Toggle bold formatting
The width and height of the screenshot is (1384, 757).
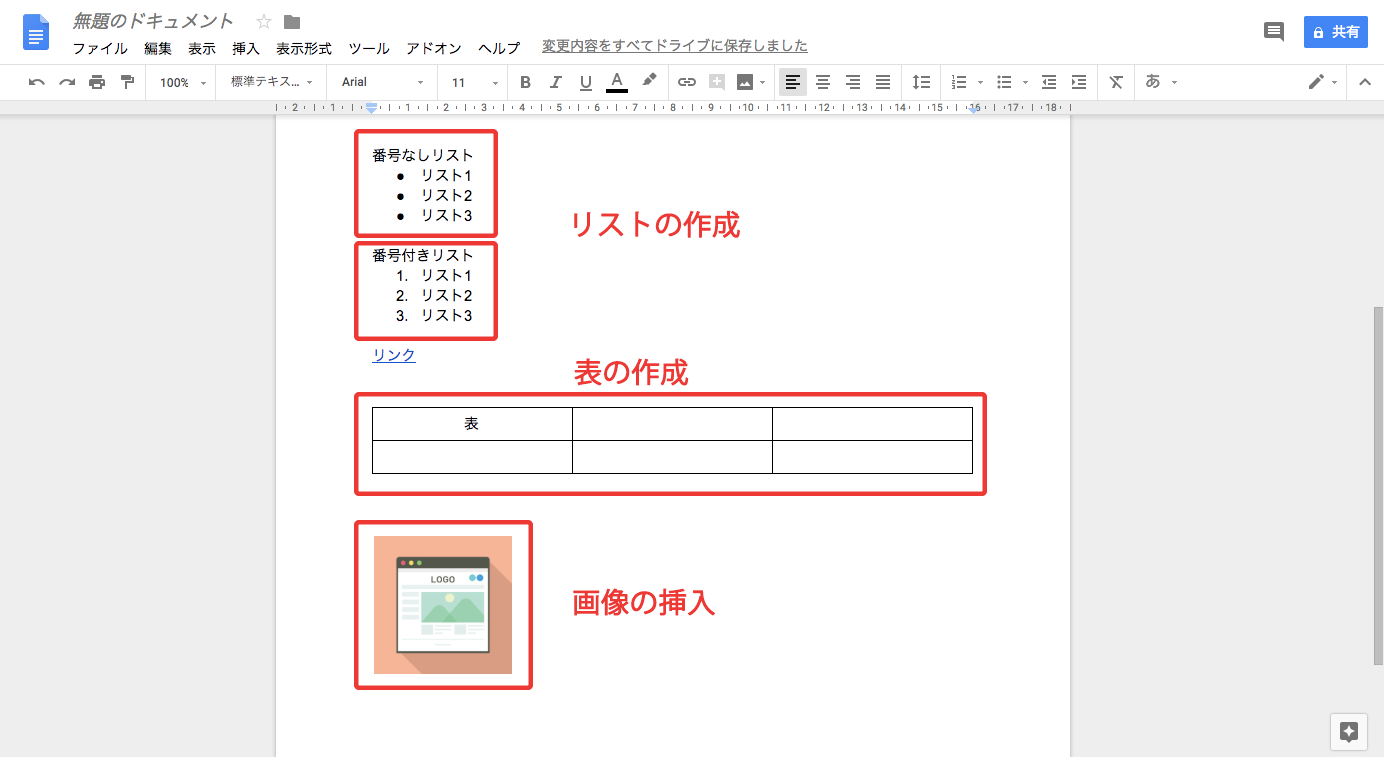click(525, 82)
